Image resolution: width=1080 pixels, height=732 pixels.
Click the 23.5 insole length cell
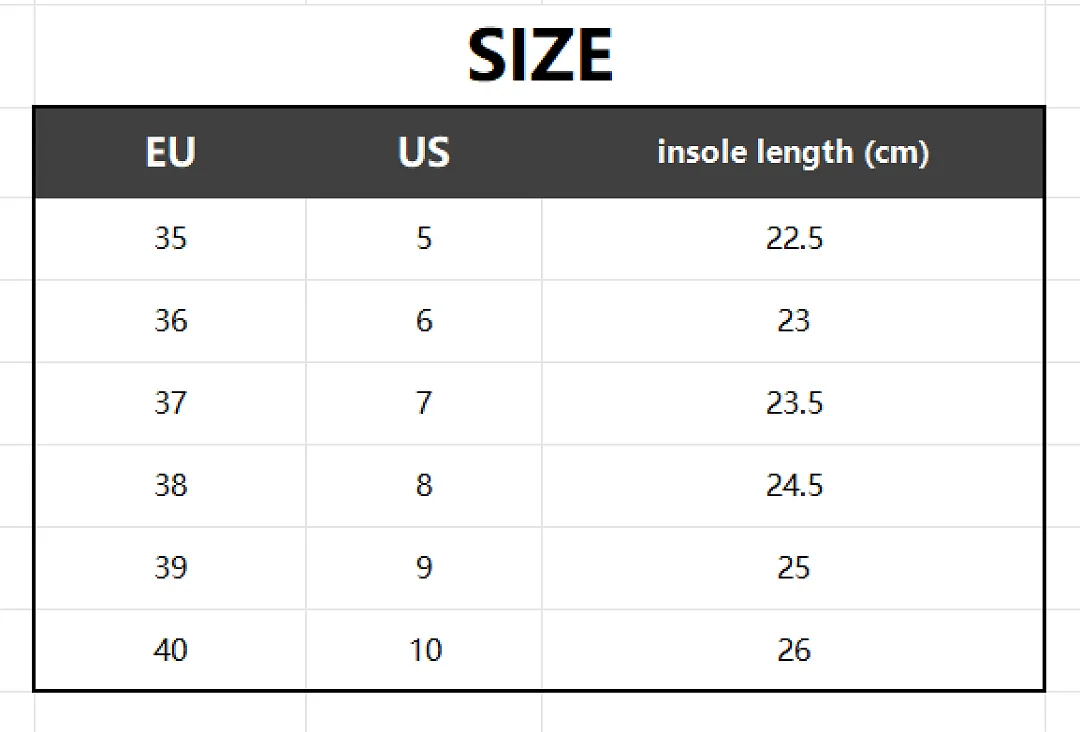click(x=793, y=403)
